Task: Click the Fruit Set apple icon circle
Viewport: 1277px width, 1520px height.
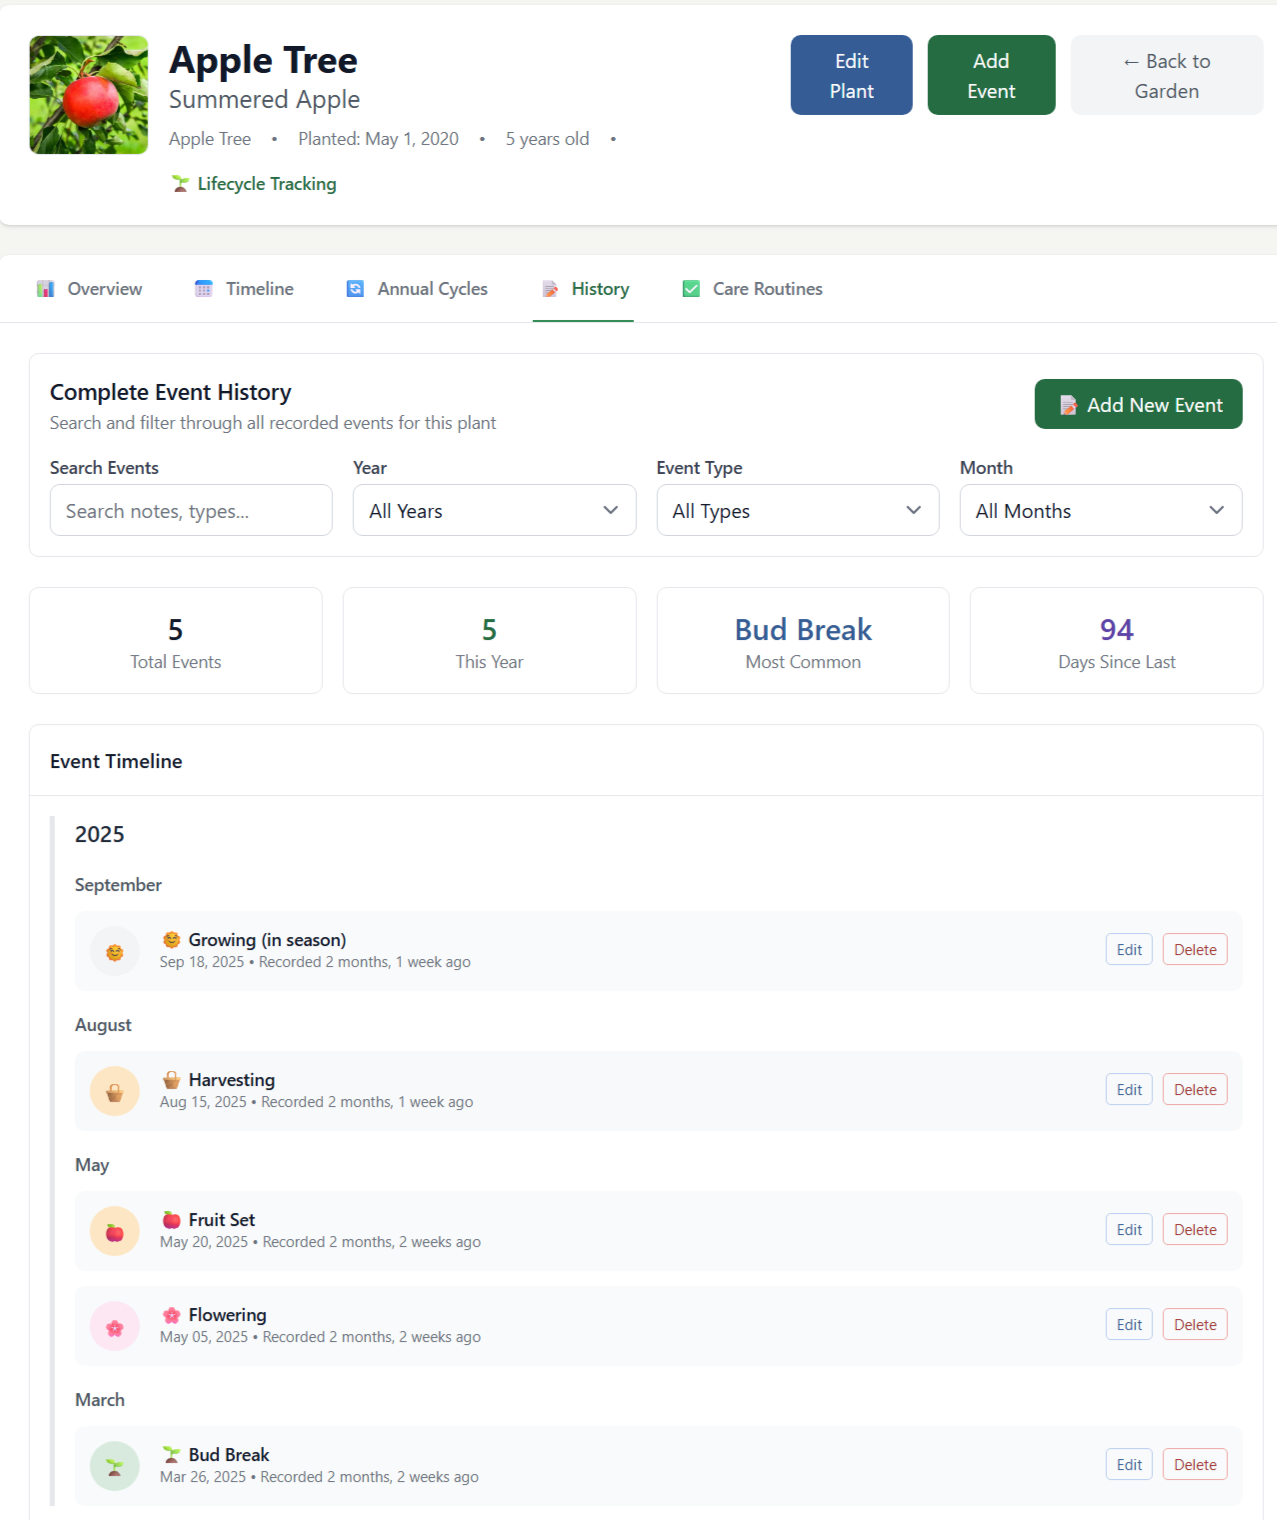Action: 115,1231
